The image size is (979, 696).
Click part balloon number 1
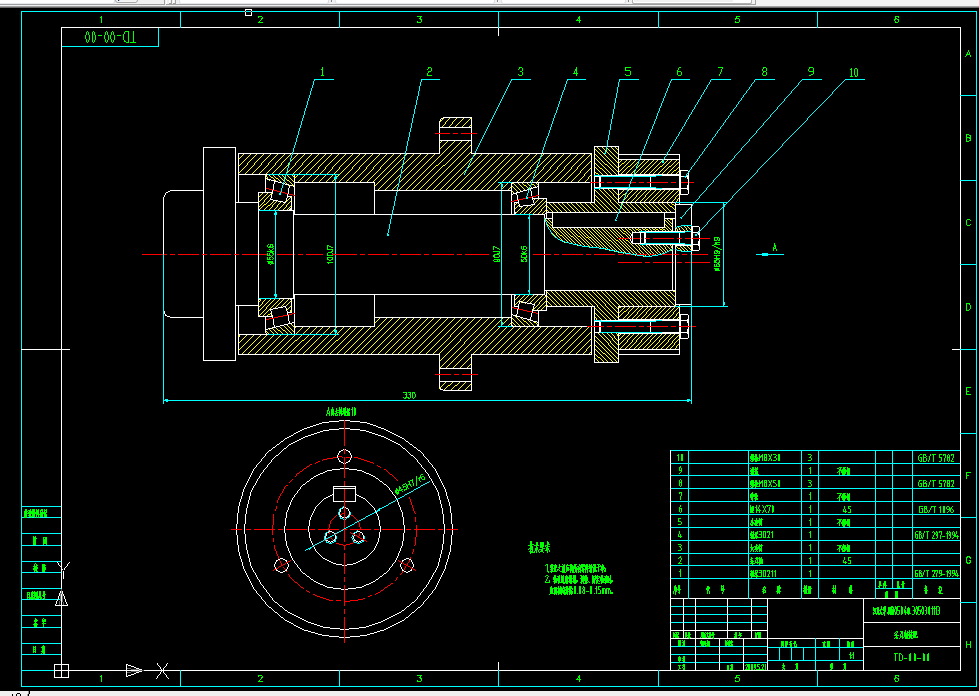click(322, 72)
